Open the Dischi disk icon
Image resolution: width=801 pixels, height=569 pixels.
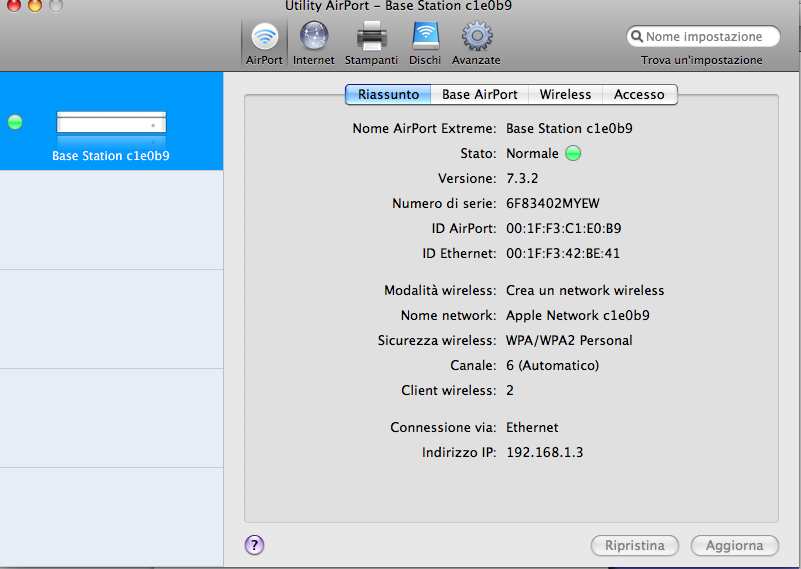coord(425,36)
